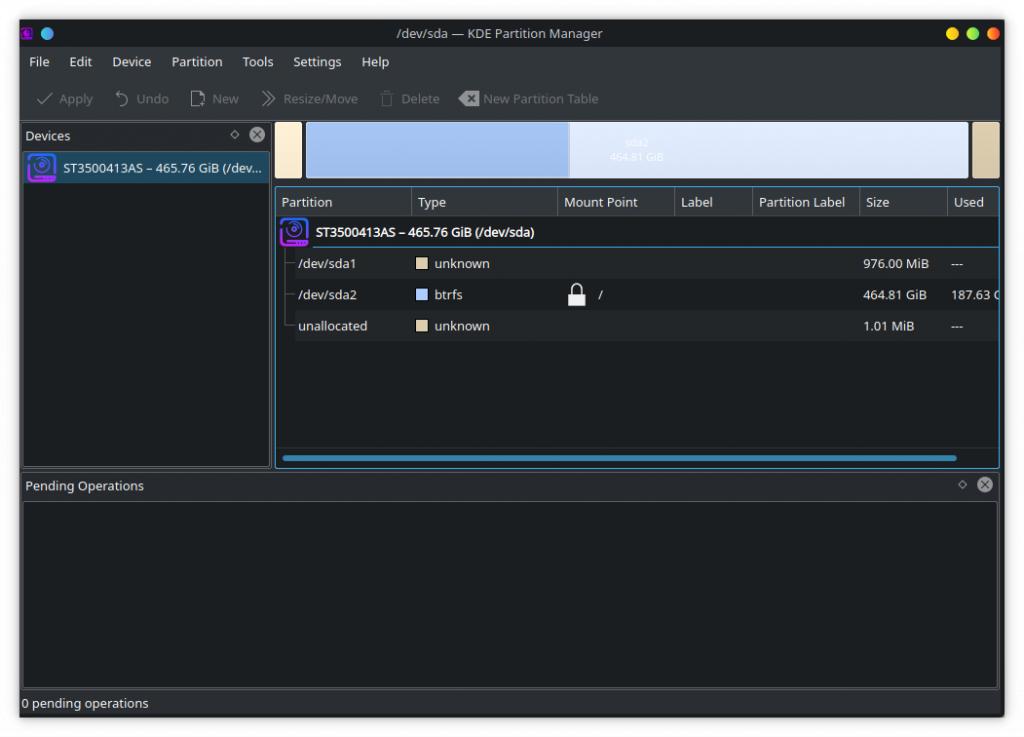This screenshot has width=1024, height=737.
Task: Float the Pending Operations panel
Action: point(962,485)
